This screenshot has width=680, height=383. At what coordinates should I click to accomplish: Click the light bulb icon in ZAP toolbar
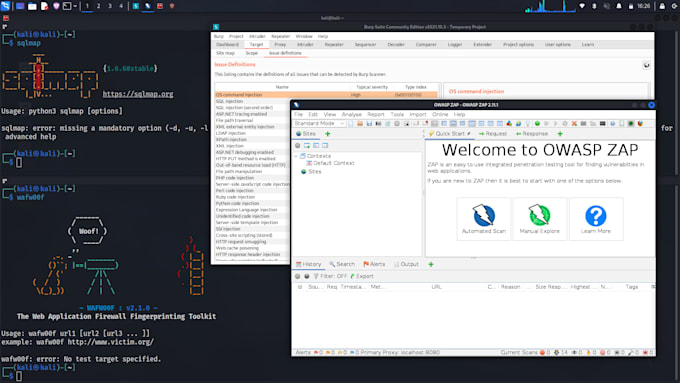click(528, 124)
